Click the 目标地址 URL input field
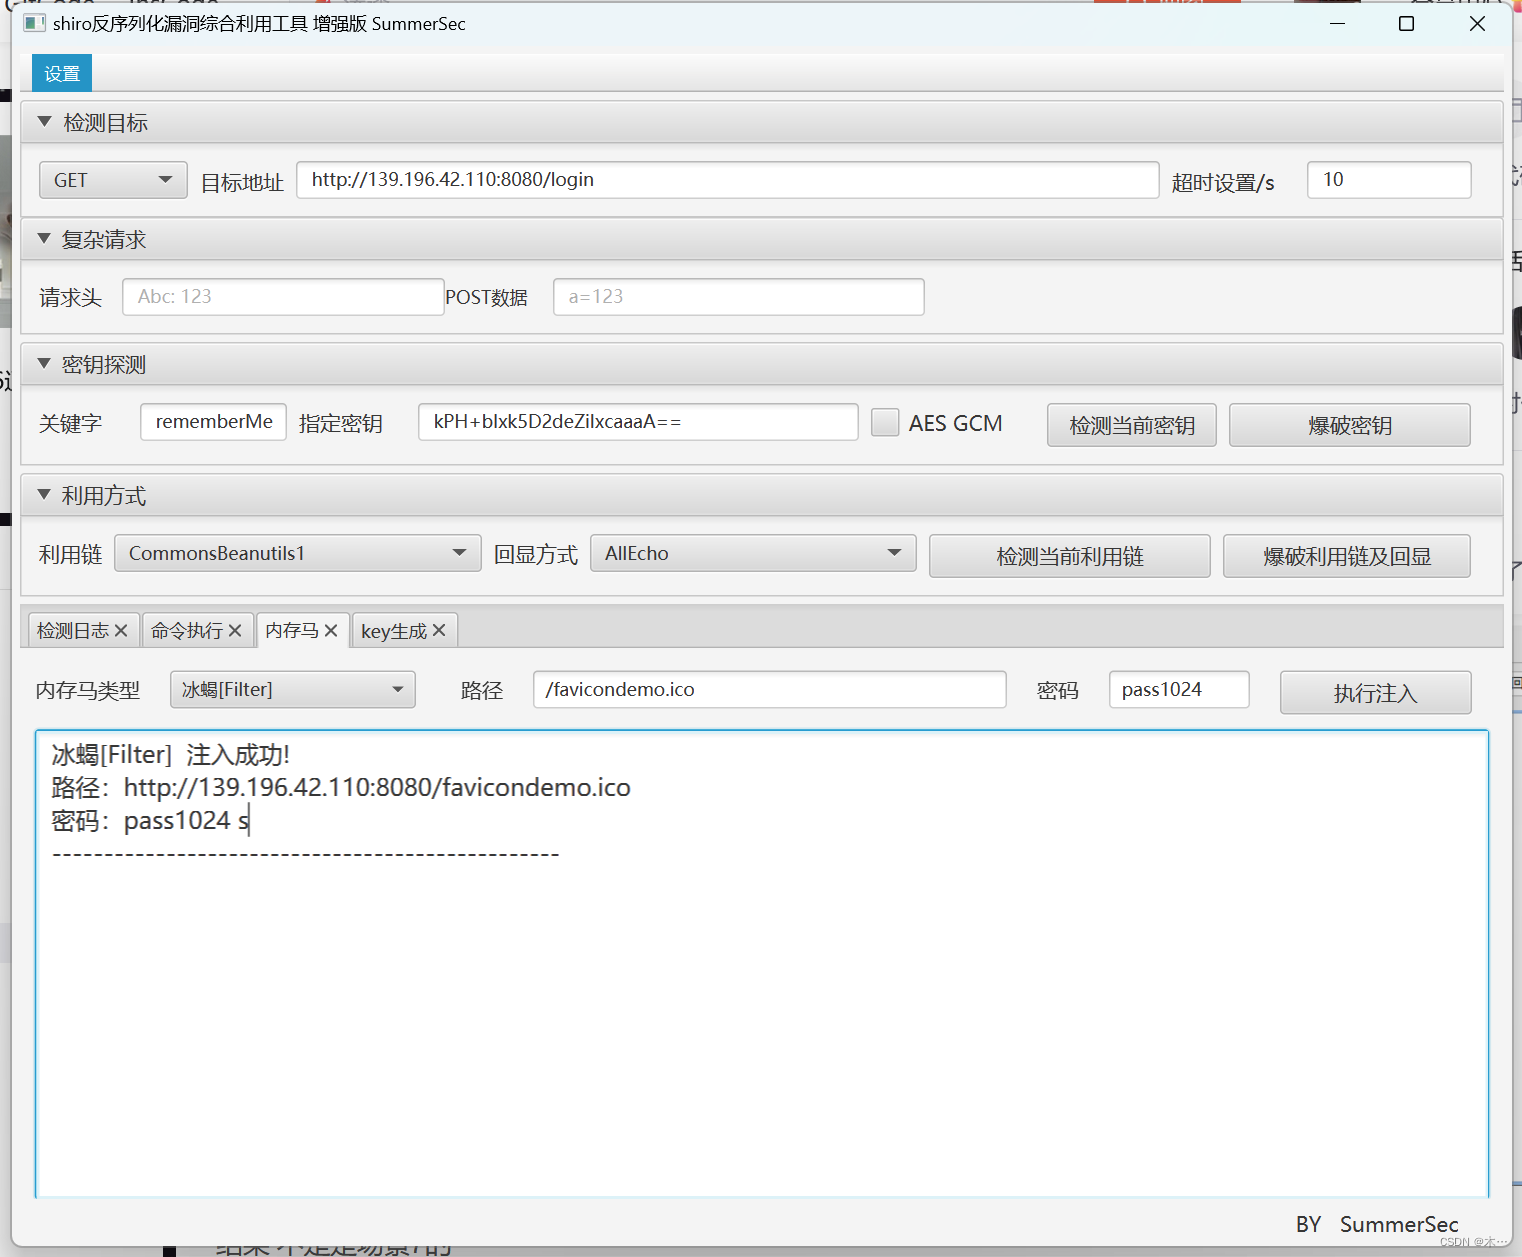The height and width of the screenshot is (1257, 1522). point(727,180)
